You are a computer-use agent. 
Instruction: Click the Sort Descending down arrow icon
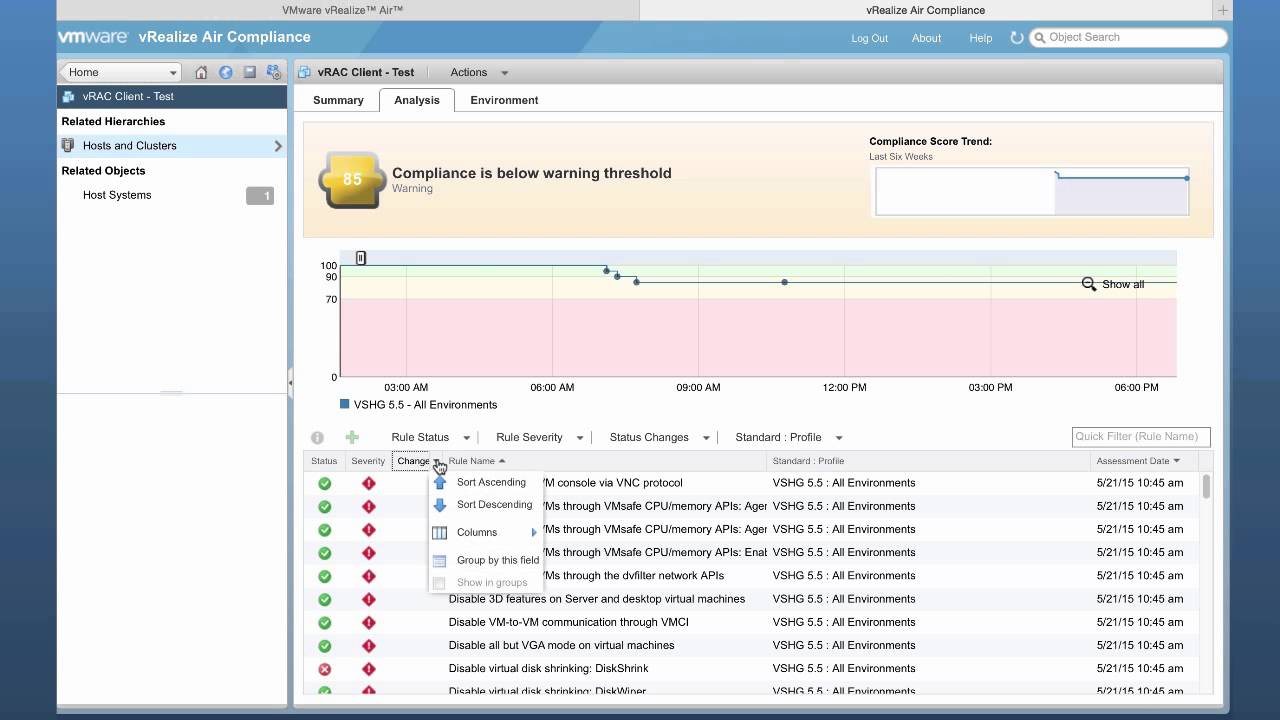pyautogui.click(x=439, y=505)
